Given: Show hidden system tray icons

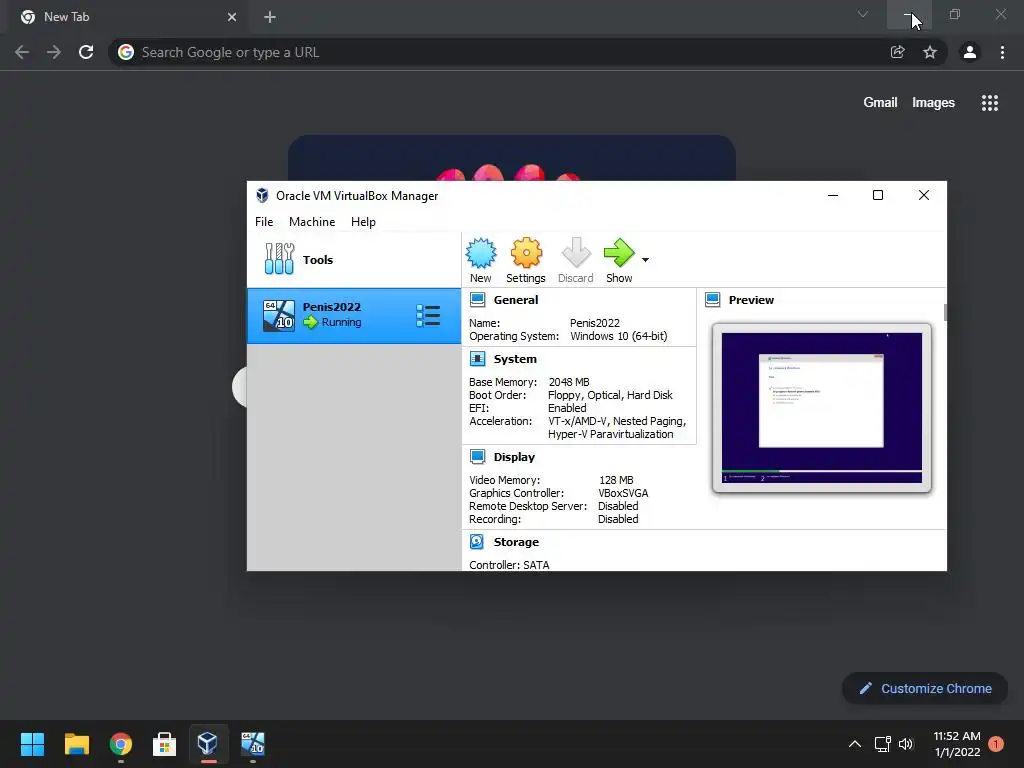Looking at the screenshot, I should (x=854, y=744).
